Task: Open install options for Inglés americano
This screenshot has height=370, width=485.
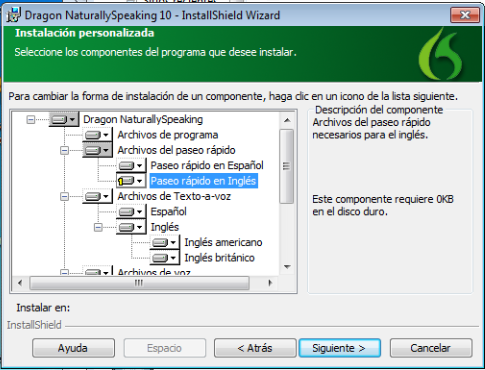Action: [x=165, y=243]
